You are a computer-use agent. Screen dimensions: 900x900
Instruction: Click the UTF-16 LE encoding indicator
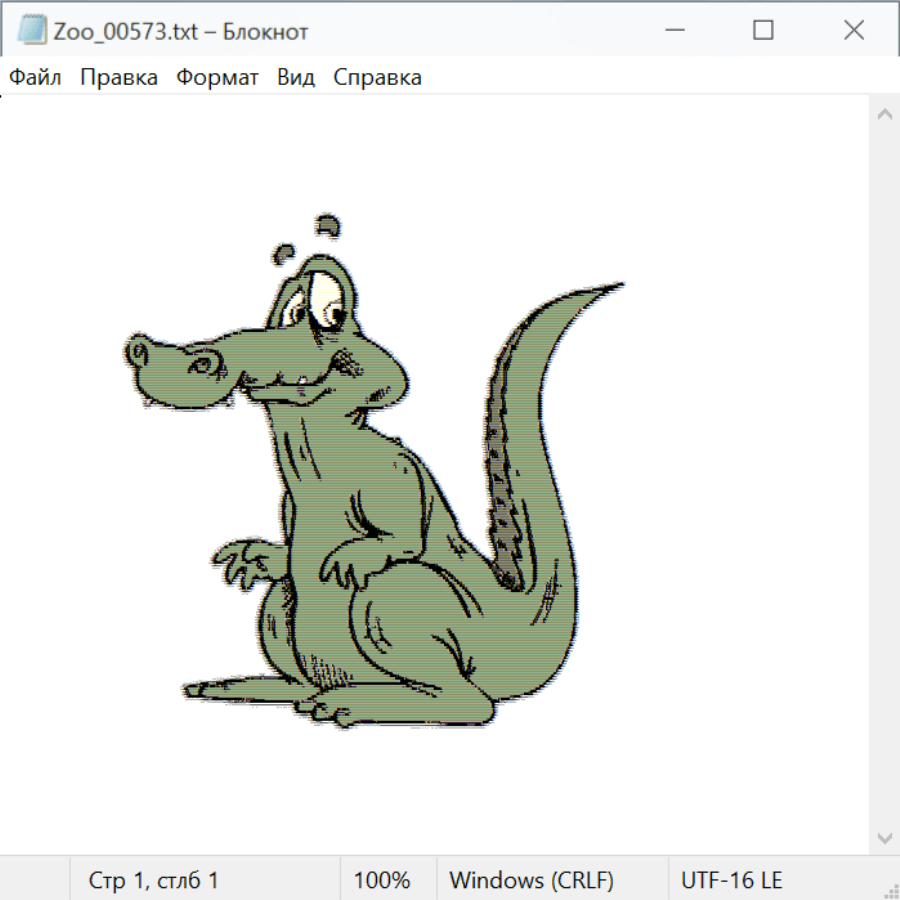tap(731, 881)
